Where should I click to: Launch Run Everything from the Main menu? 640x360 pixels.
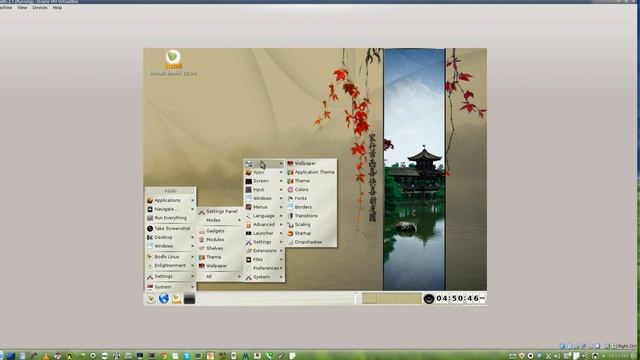[170, 218]
